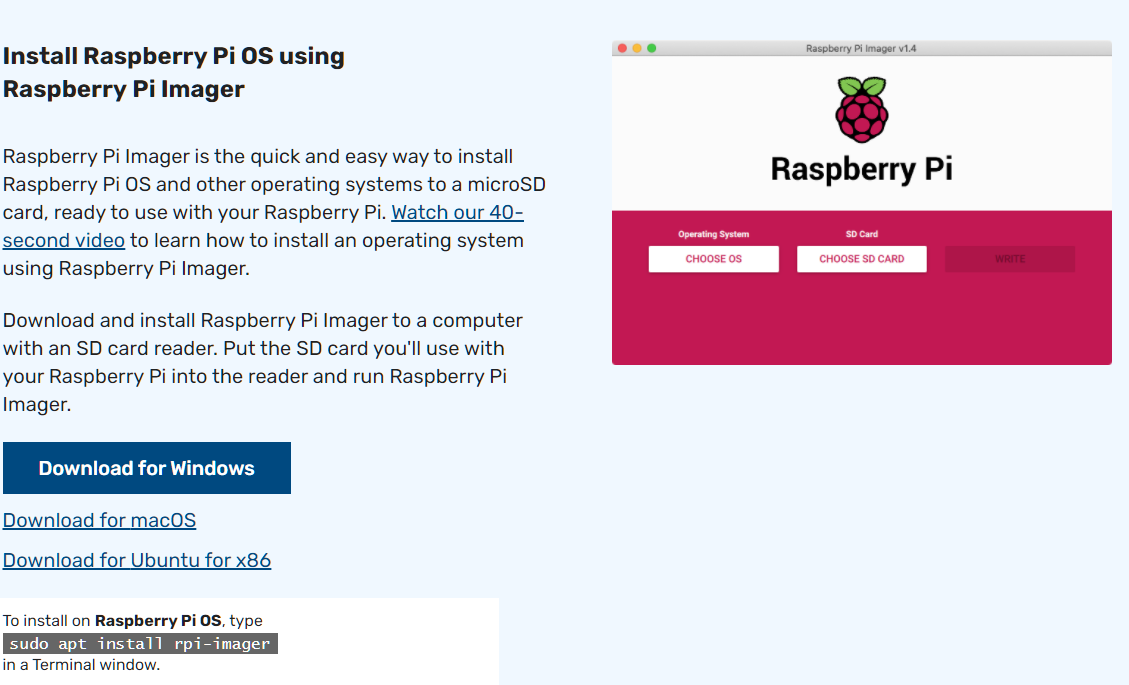Open the Download for macOS link
The width and height of the screenshot is (1129, 685).
pos(99,520)
